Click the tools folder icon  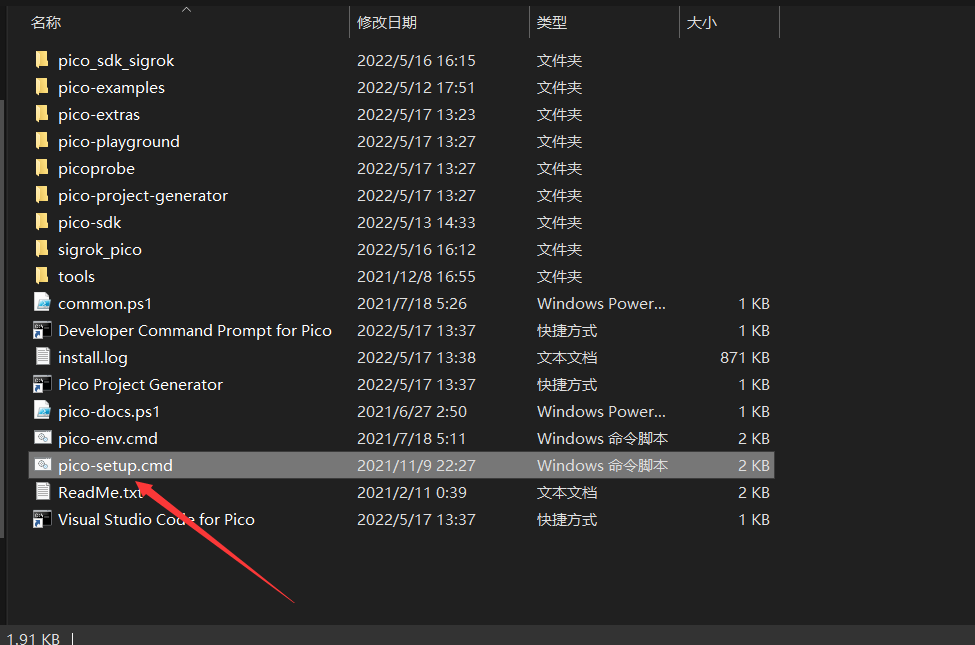point(42,276)
